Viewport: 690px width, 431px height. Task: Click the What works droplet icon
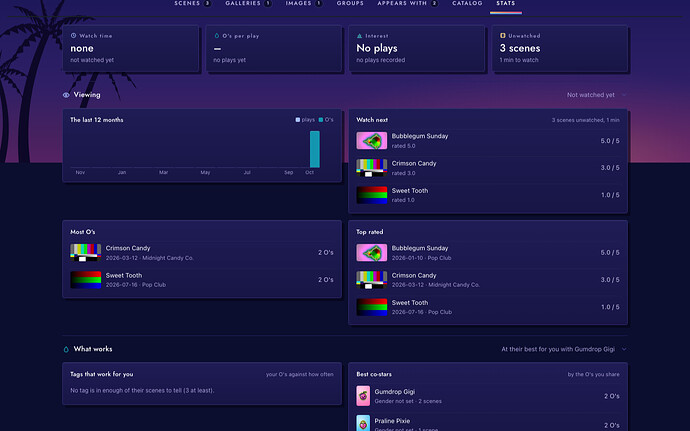tap(66, 349)
